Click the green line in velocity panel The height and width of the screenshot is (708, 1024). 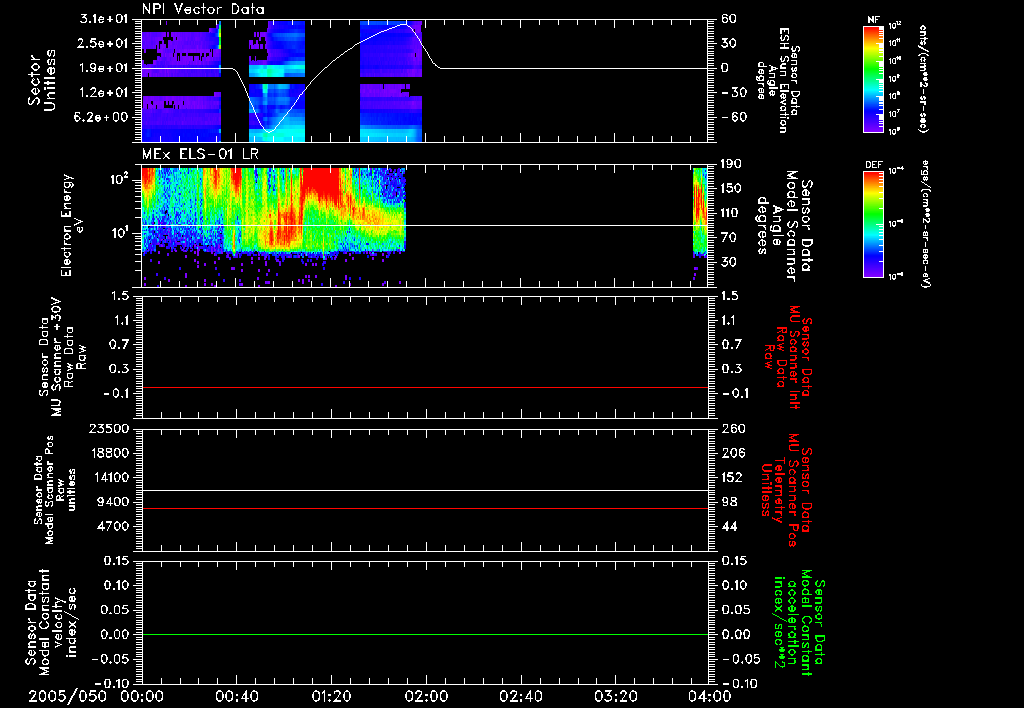[425, 634]
